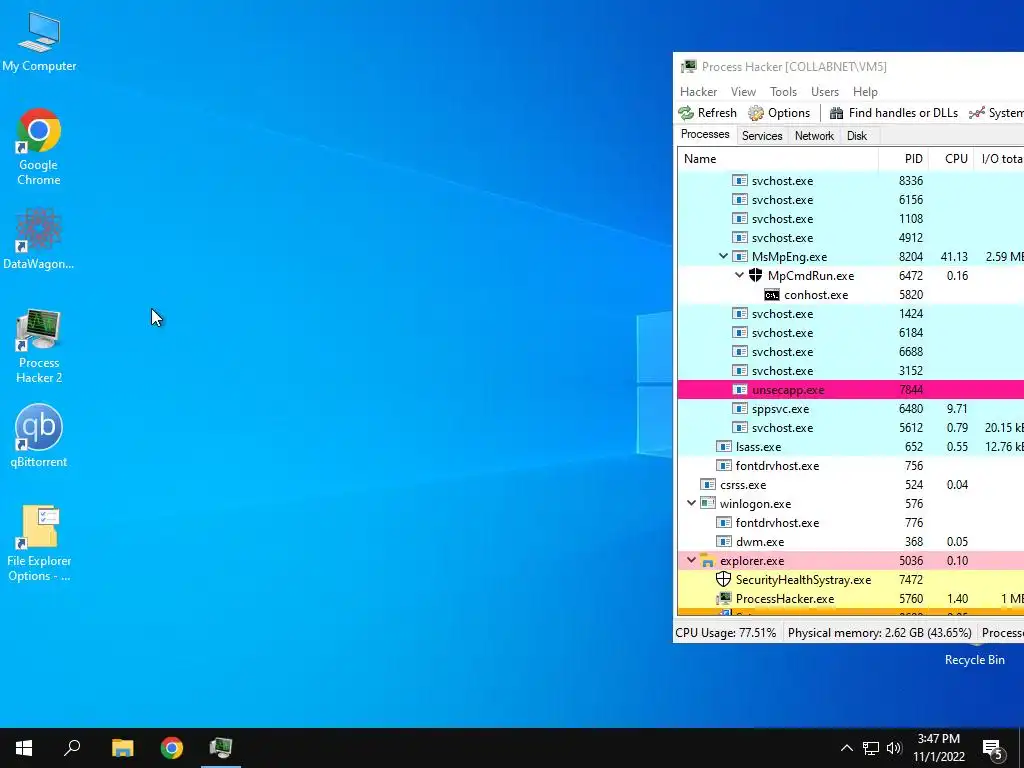
Task: Click the Physical memory status bar entry
Action: (879, 632)
